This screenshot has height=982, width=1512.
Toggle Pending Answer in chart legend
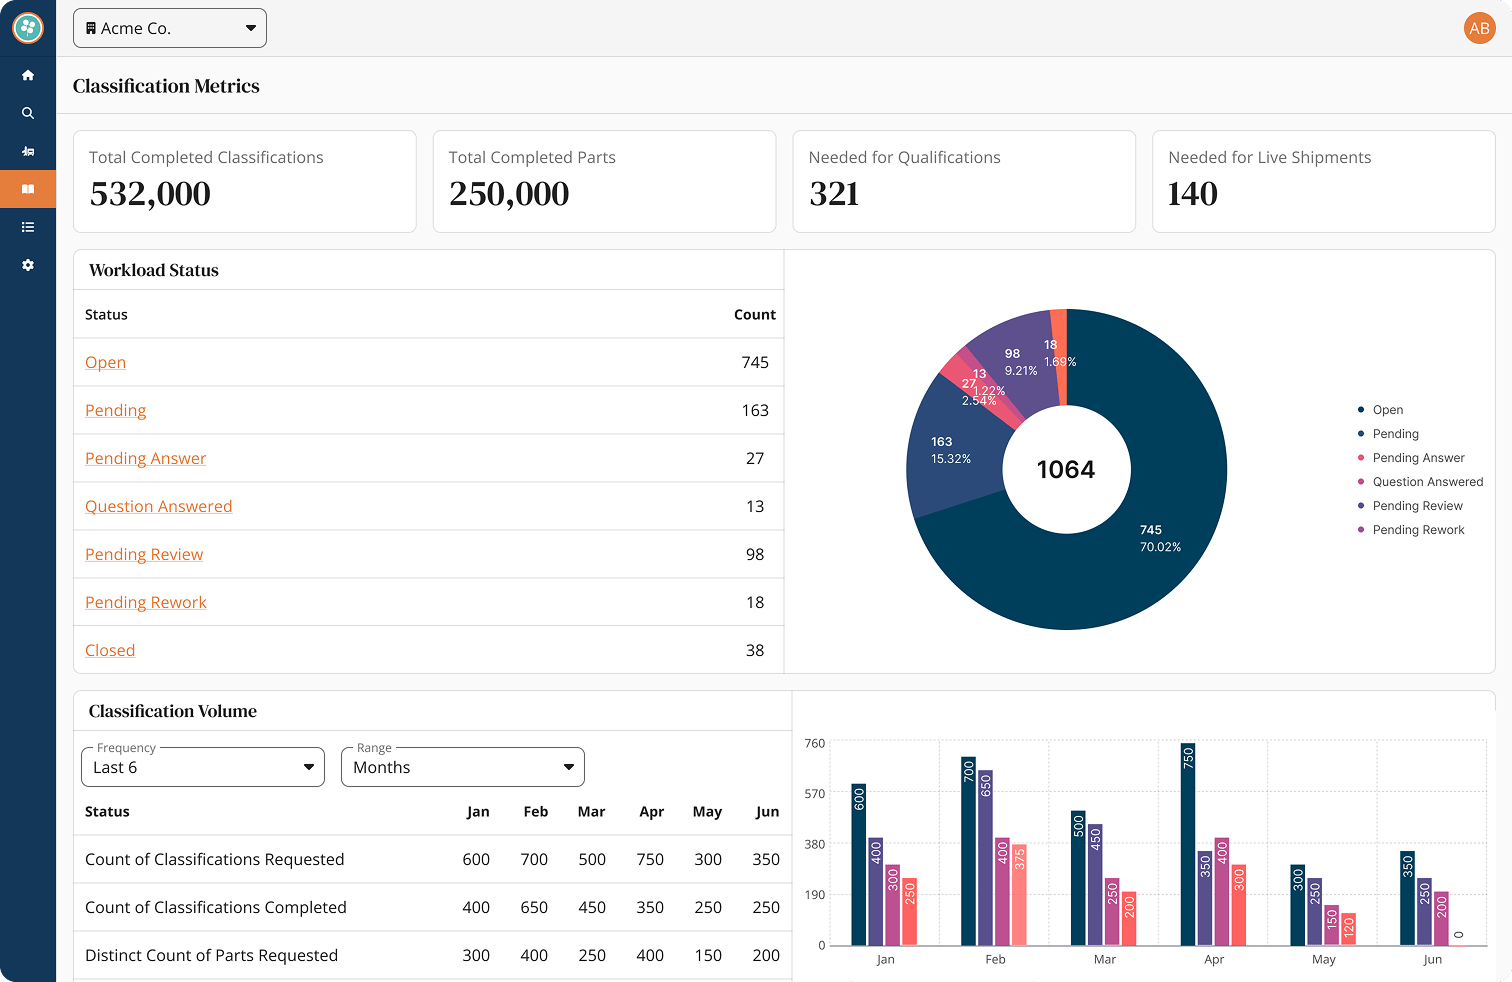pos(1411,458)
